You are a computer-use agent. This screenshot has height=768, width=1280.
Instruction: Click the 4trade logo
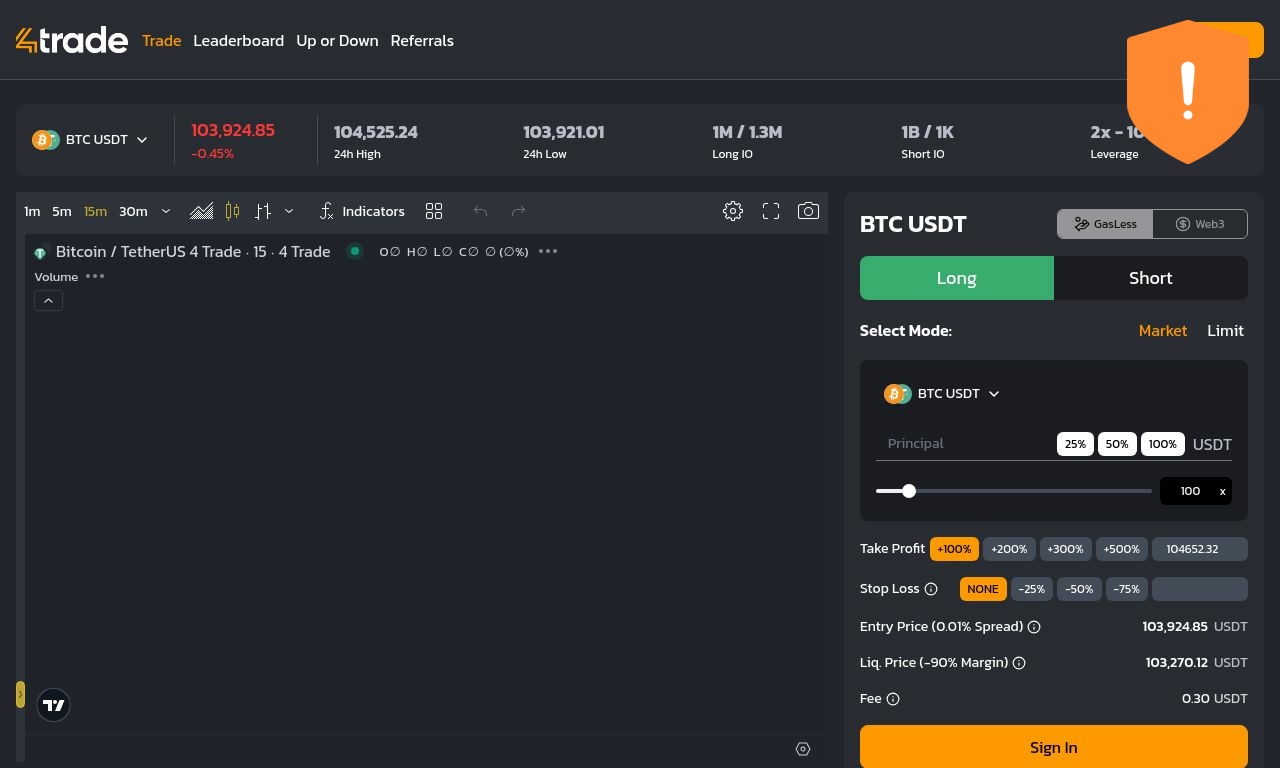click(72, 40)
